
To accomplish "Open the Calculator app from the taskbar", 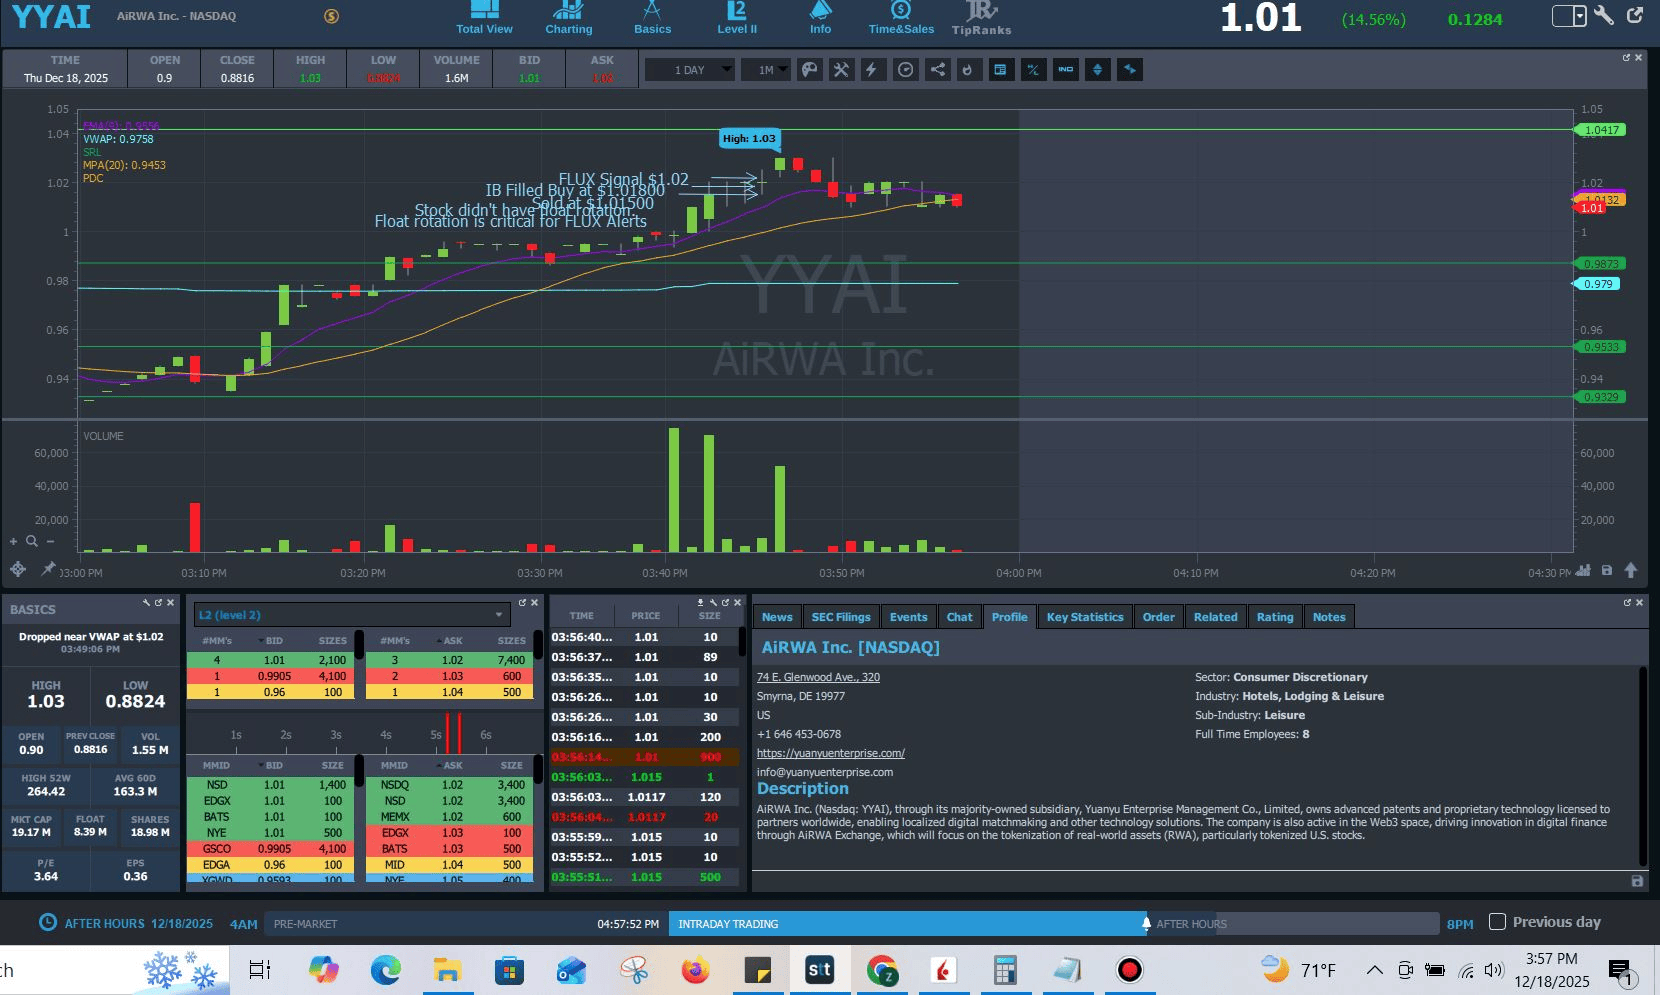I will click(x=1004, y=970).
